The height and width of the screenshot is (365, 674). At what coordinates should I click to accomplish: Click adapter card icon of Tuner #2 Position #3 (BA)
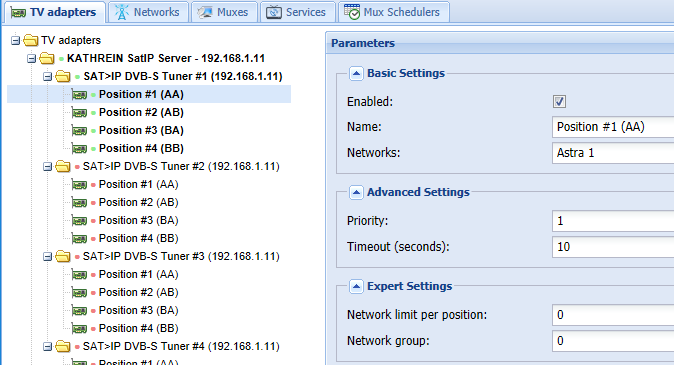coord(80,221)
